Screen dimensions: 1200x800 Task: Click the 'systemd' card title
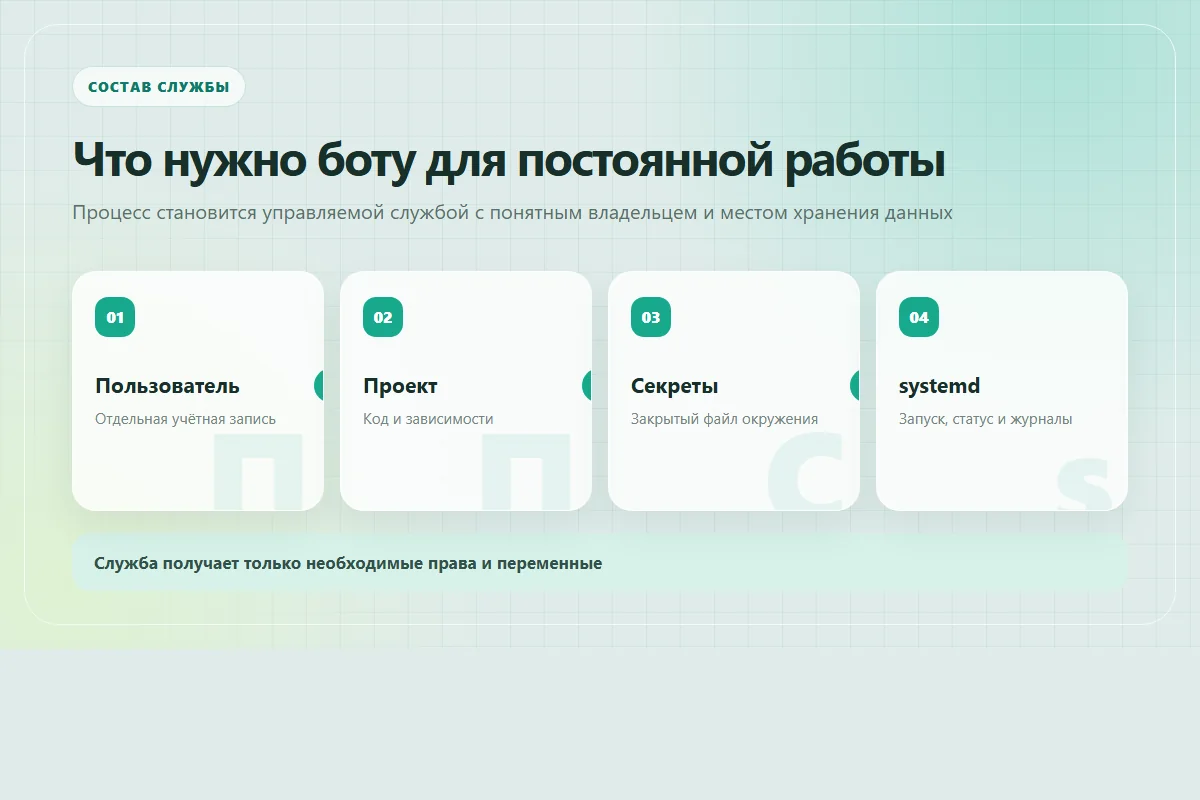point(939,386)
